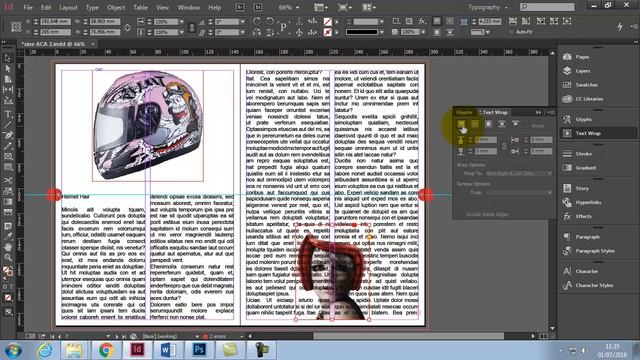The width and height of the screenshot is (640, 360).
Task: Click the reference point locator grid
Action: [x=16, y=27]
